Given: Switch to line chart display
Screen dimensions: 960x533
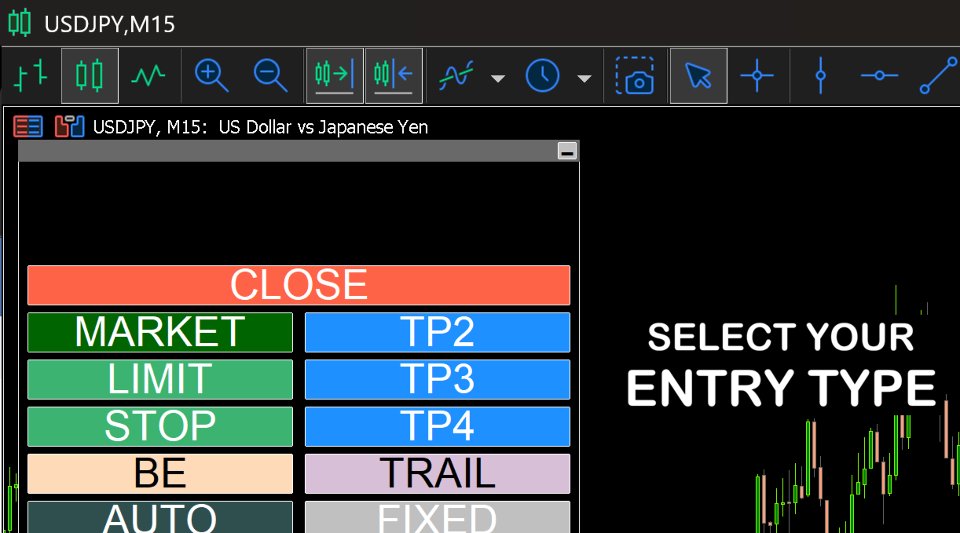Looking at the screenshot, I should click(x=148, y=76).
